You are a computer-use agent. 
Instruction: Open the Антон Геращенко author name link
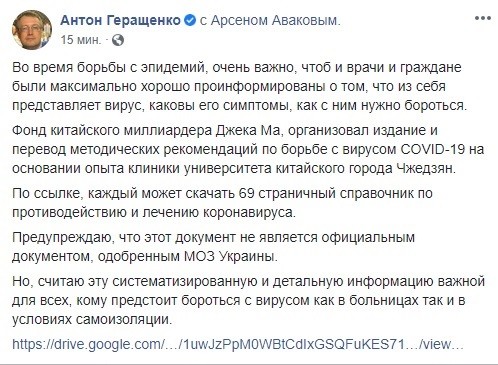(x=121, y=21)
